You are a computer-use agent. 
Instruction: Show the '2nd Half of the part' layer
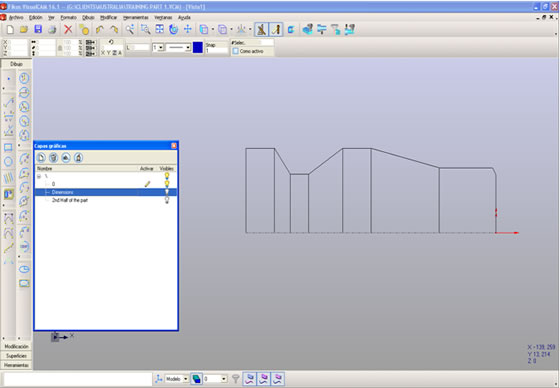166,200
